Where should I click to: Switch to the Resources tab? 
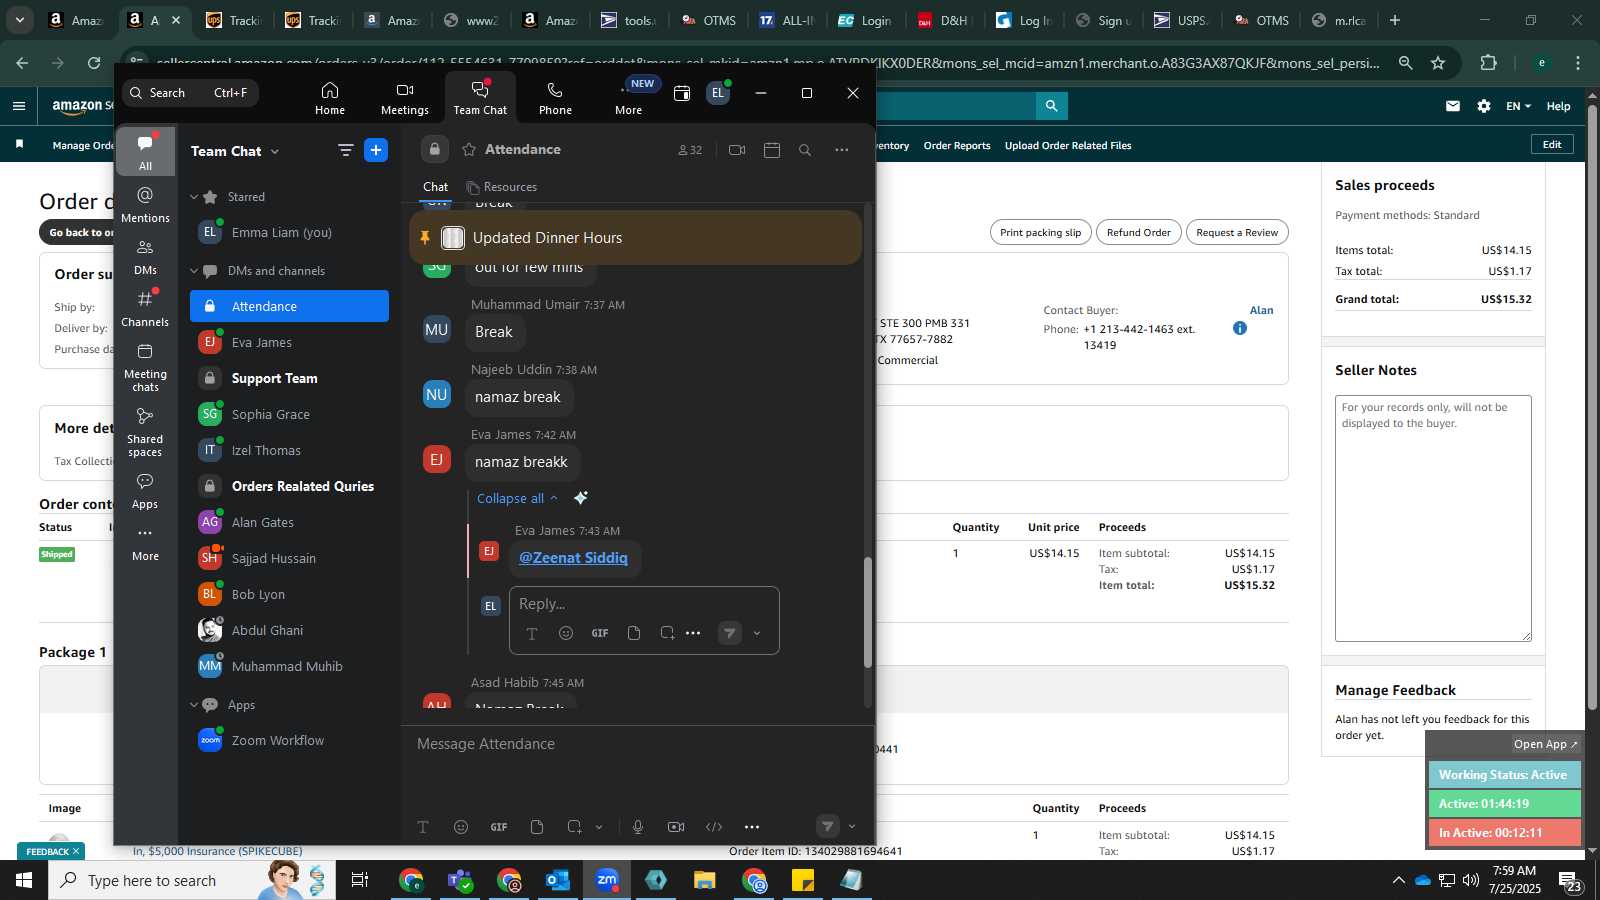[501, 187]
